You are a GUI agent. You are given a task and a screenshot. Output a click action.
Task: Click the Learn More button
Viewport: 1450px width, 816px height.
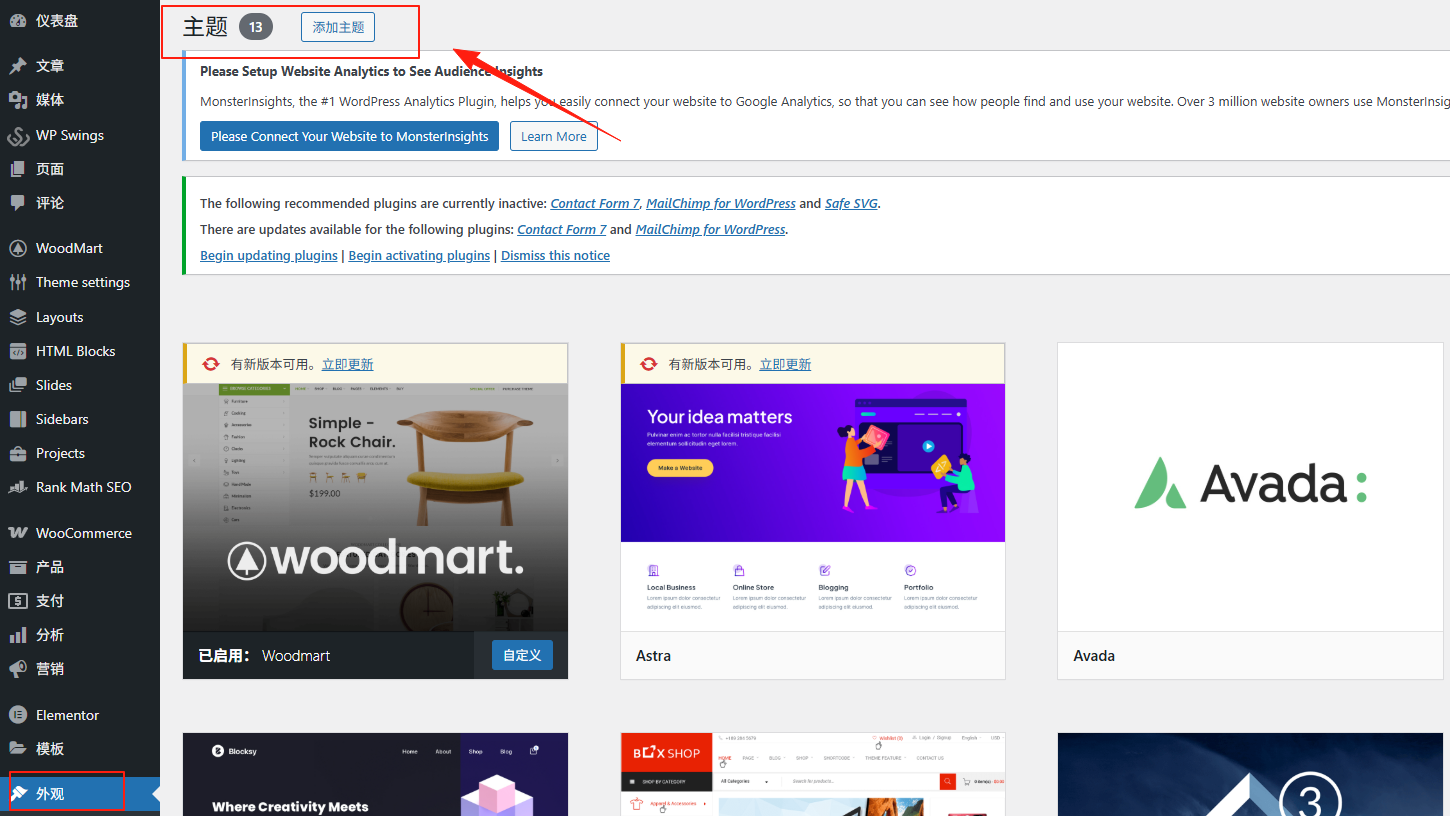click(x=553, y=136)
